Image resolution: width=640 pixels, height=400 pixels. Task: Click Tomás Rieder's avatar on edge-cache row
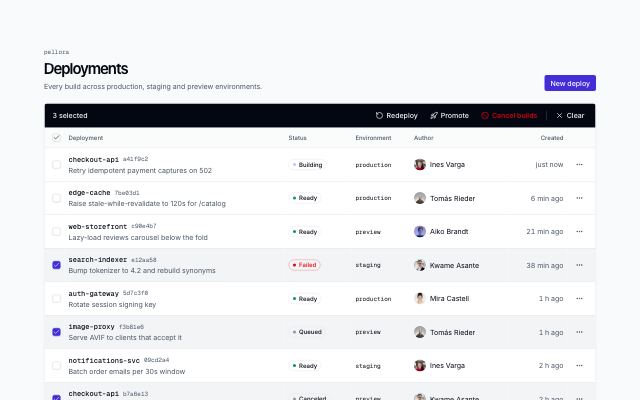point(420,198)
